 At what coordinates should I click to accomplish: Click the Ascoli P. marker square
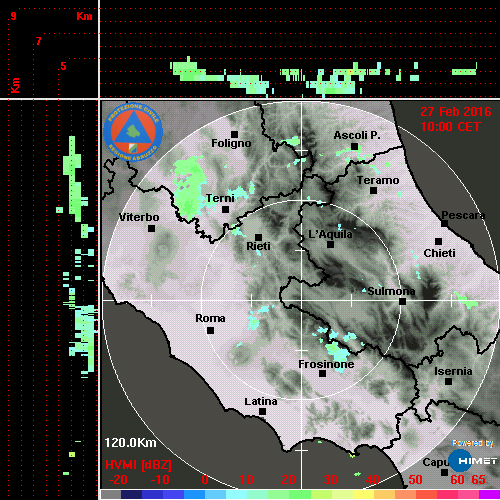(355, 146)
